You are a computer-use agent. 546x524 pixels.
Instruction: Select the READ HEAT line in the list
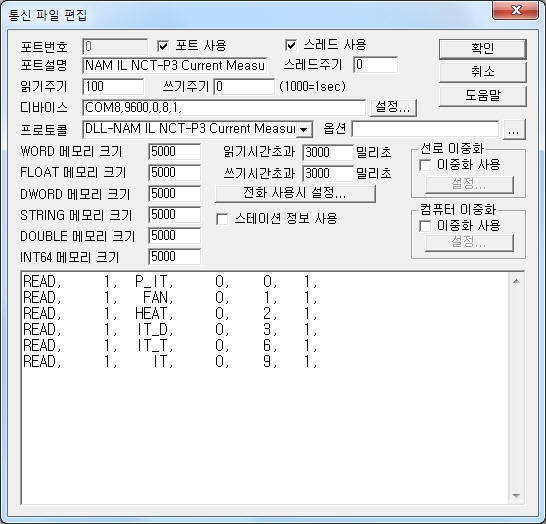pyautogui.click(x=170, y=314)
